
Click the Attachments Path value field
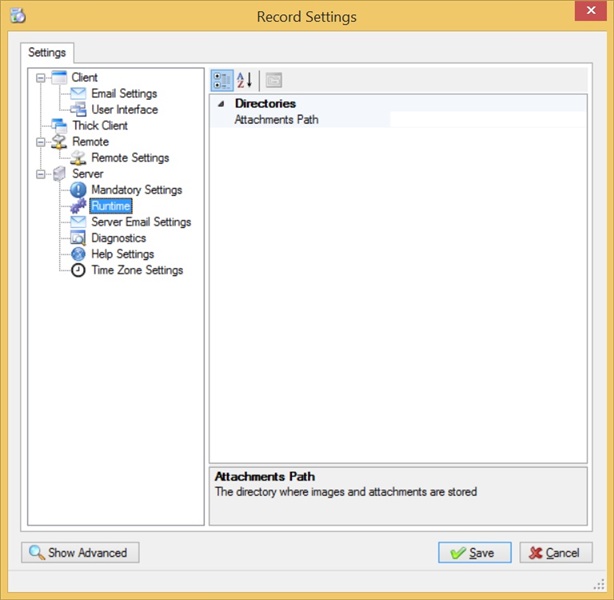pos(488,119)
